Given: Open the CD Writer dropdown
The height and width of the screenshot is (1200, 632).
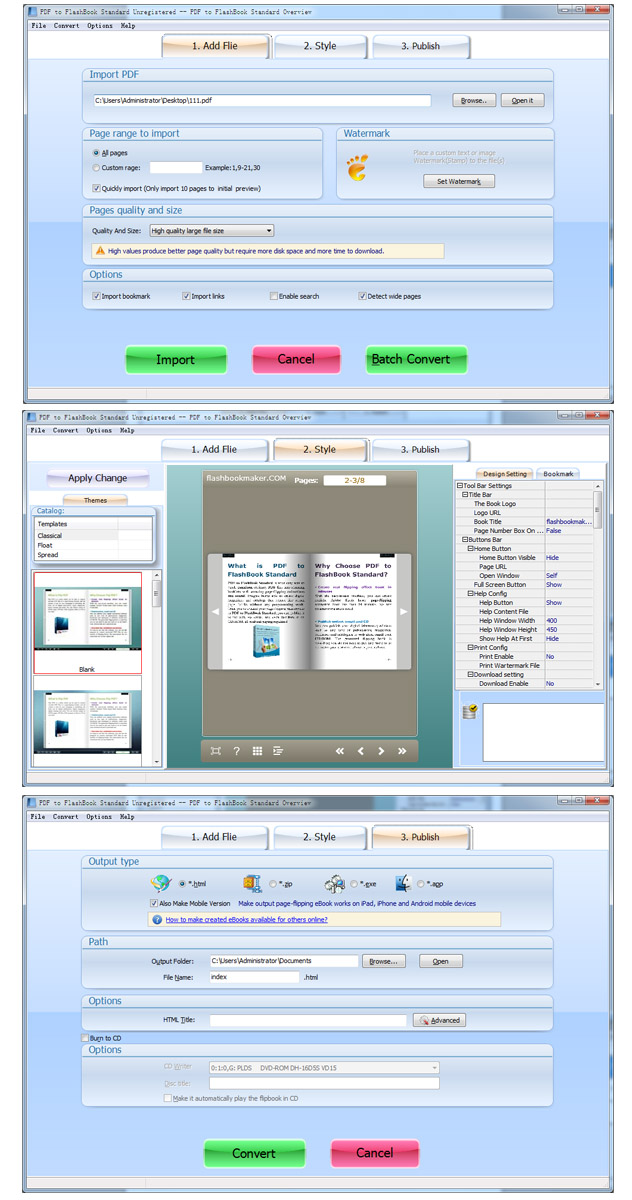Looking at the screenshot, I should [323, 1068].
